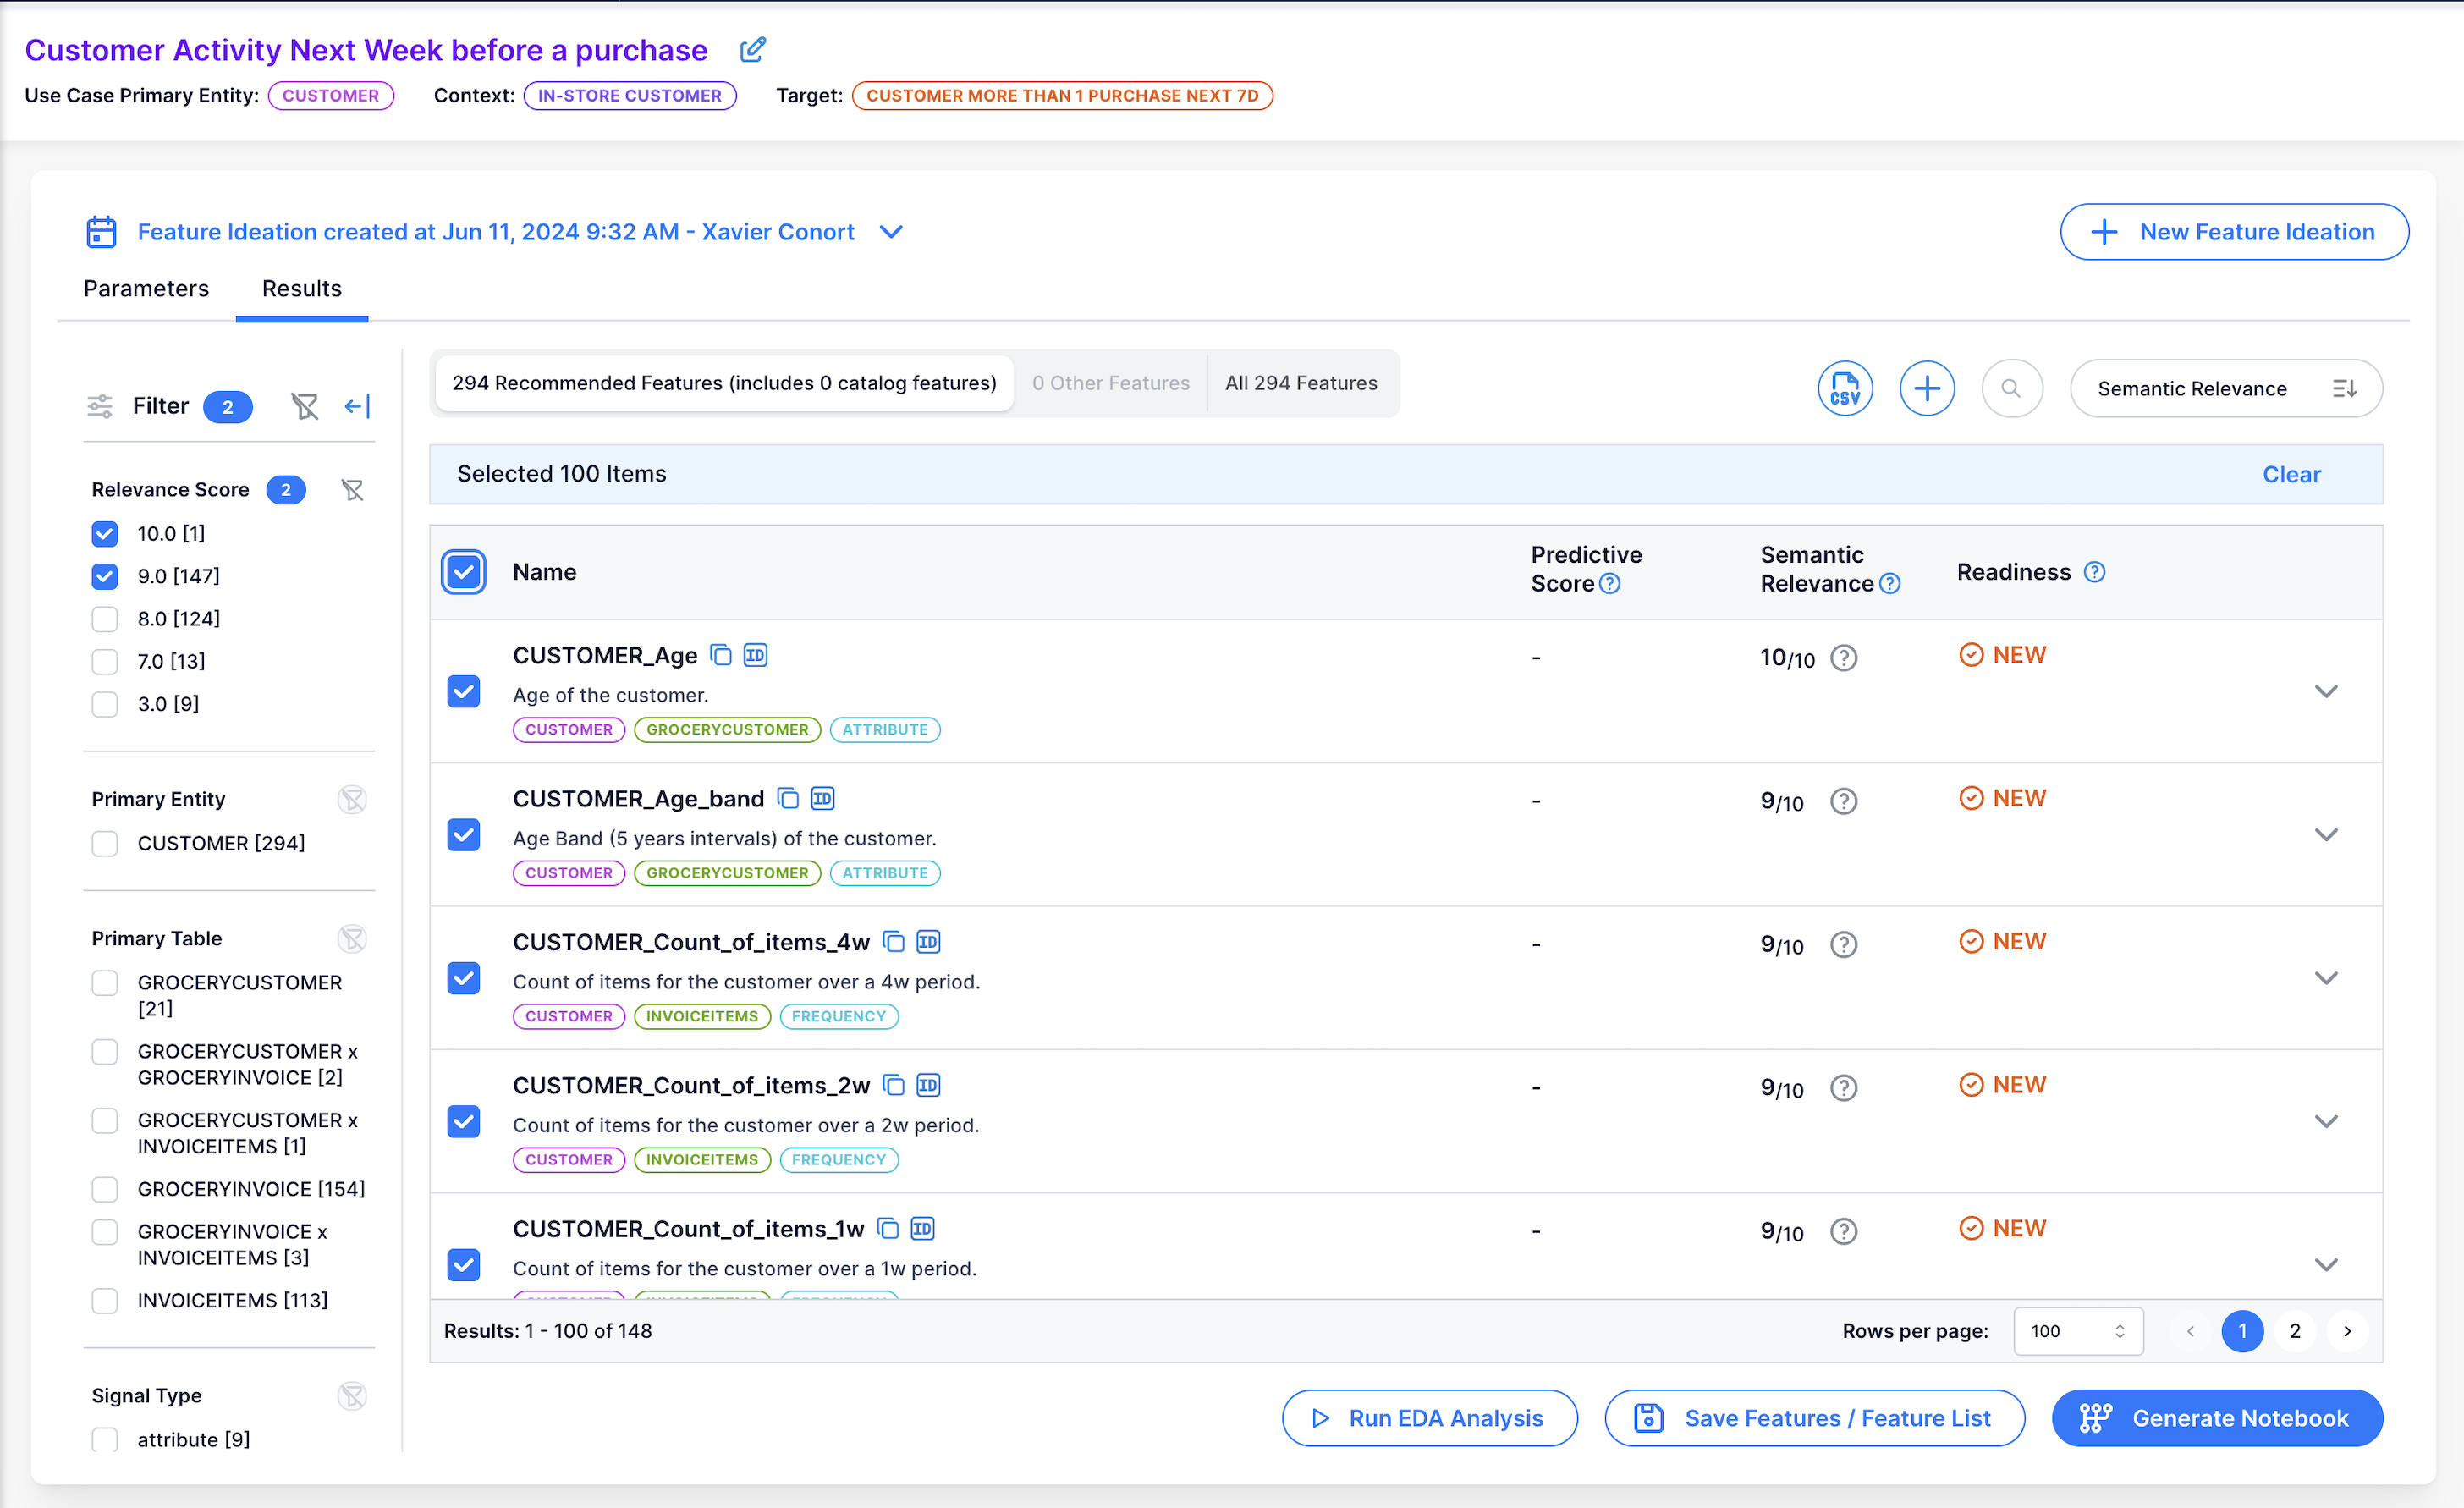Click current page 1 button

(x=2242, y=1331)
